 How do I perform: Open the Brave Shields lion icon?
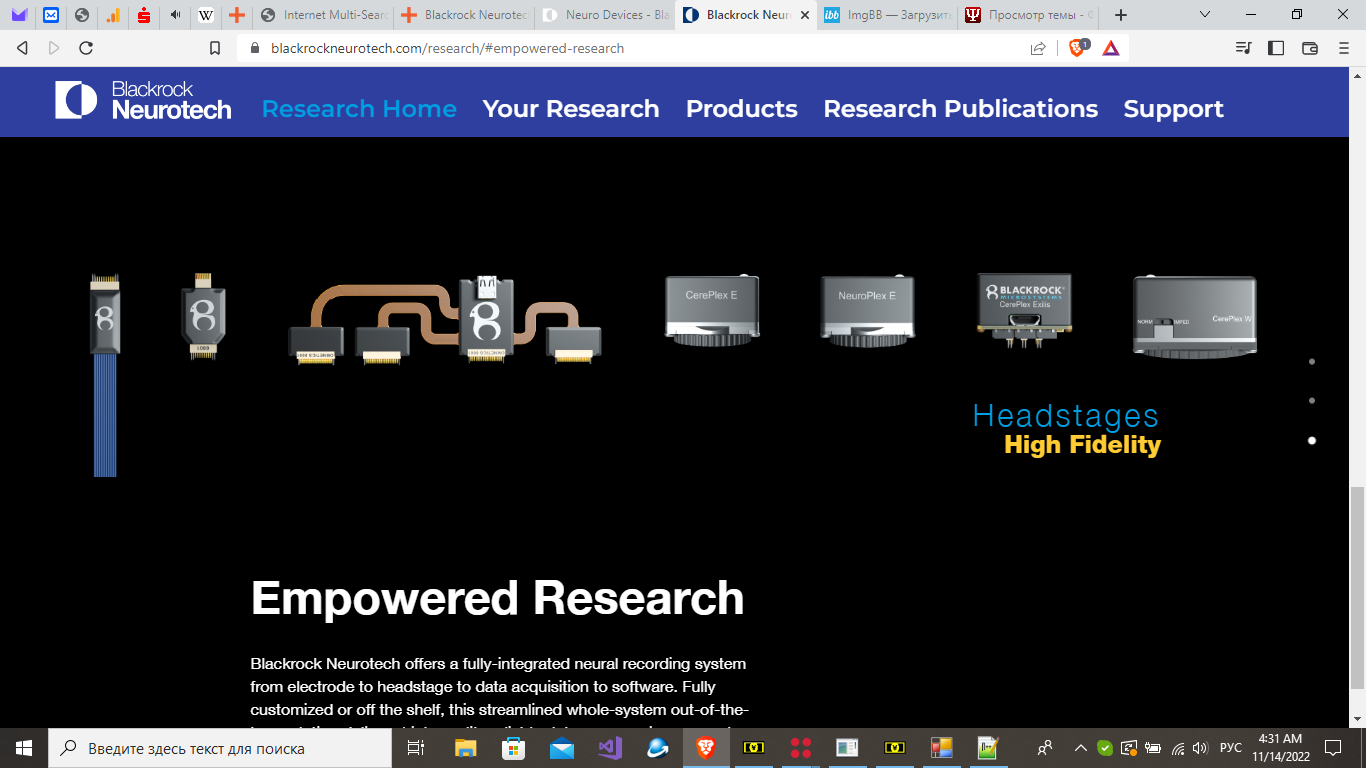point(1078,47)
